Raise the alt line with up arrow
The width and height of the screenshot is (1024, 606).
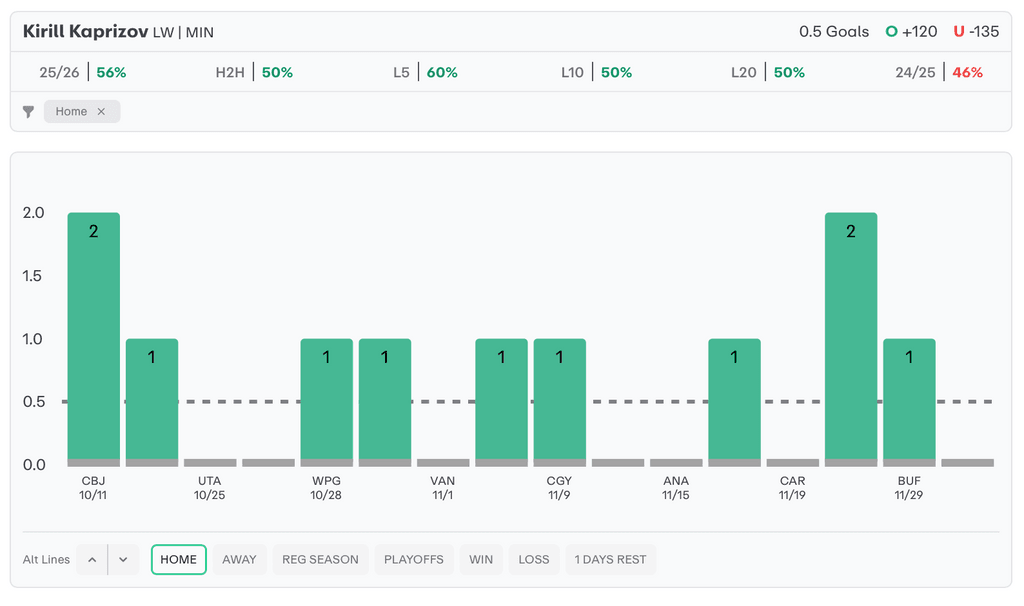[x=92, y=560]
